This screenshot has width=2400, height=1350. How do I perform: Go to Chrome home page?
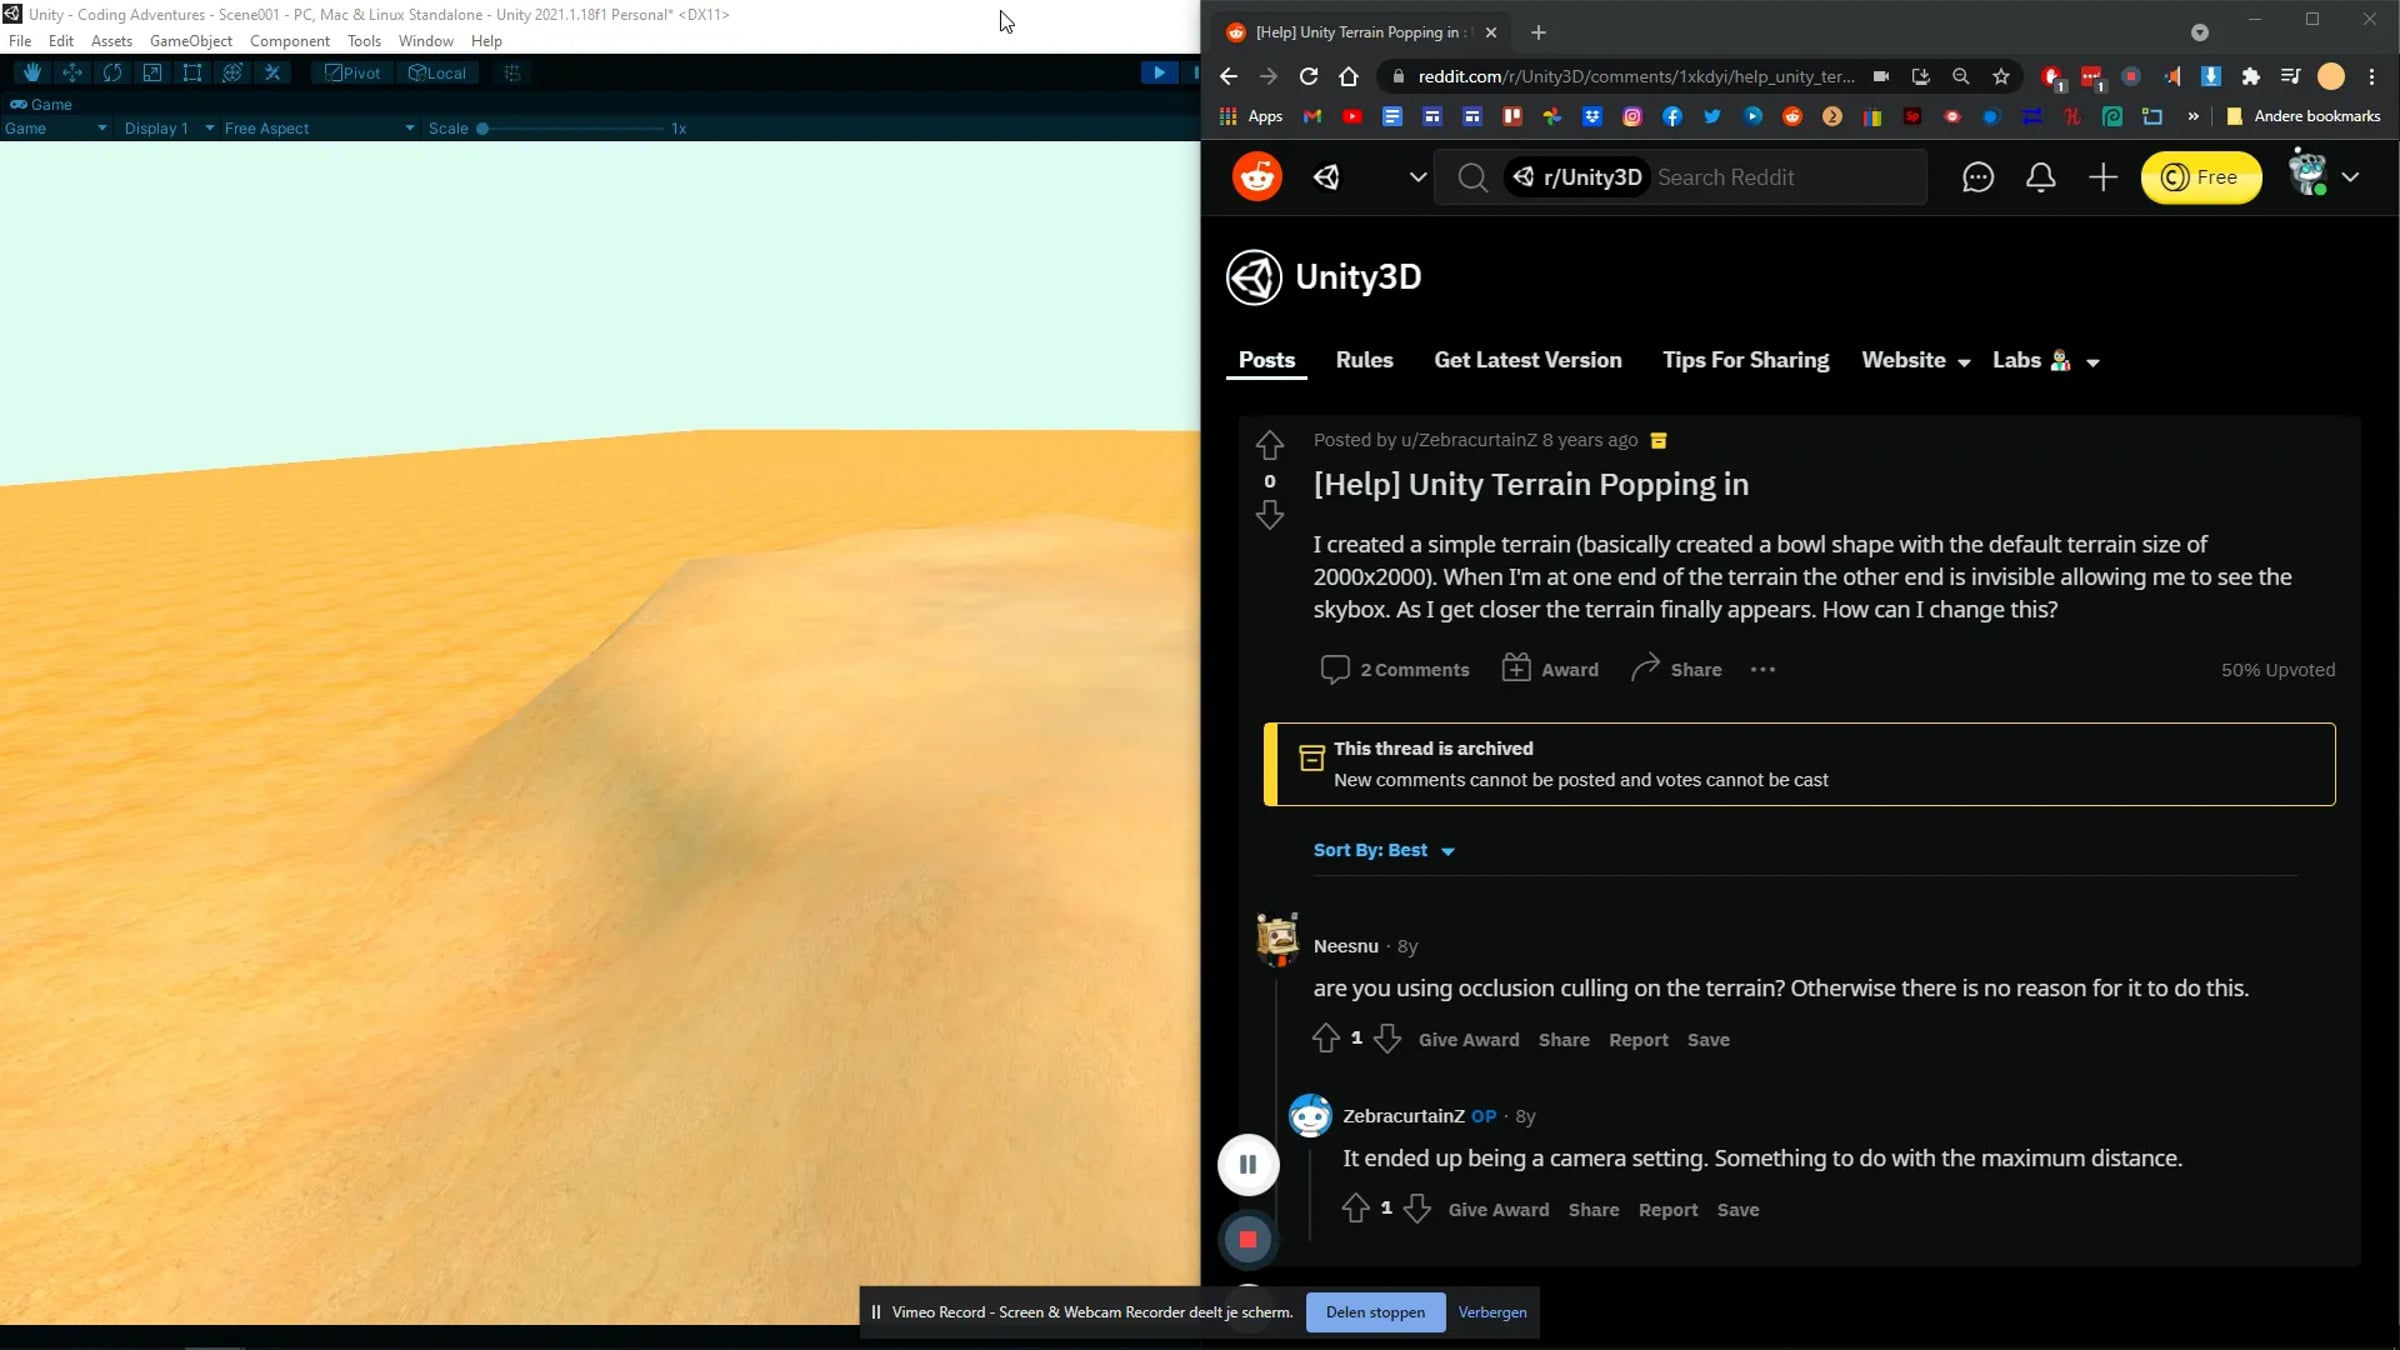[x=1349, y=77]
